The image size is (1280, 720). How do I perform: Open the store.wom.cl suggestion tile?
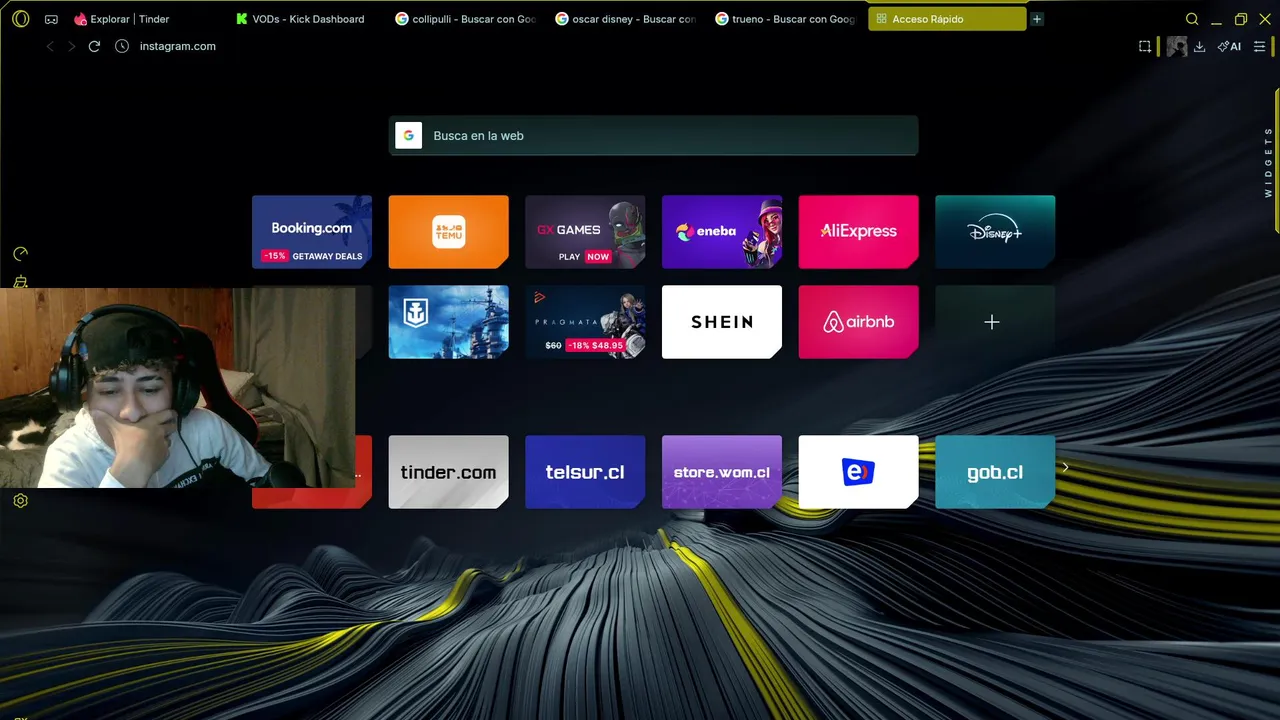[x=722, y=472]
